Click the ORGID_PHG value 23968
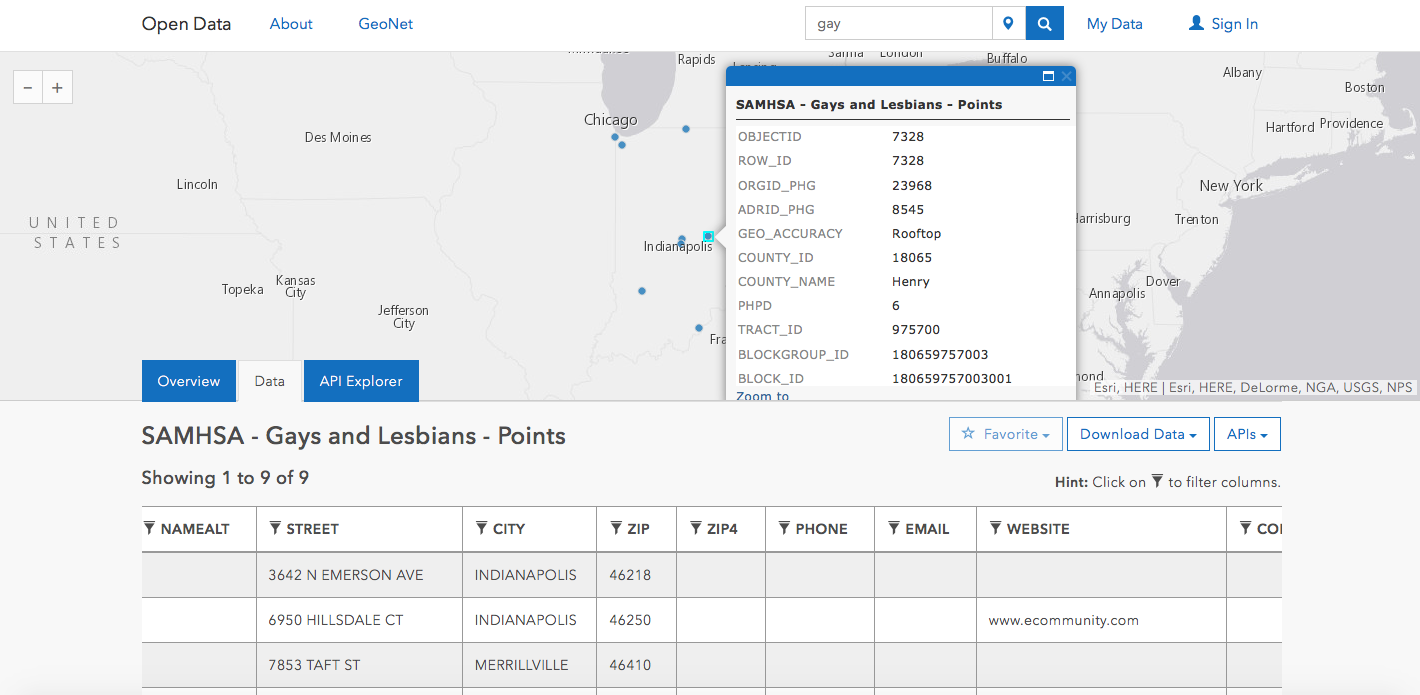This screenshot has height=695, width=1420. click(x=912, y=186)
